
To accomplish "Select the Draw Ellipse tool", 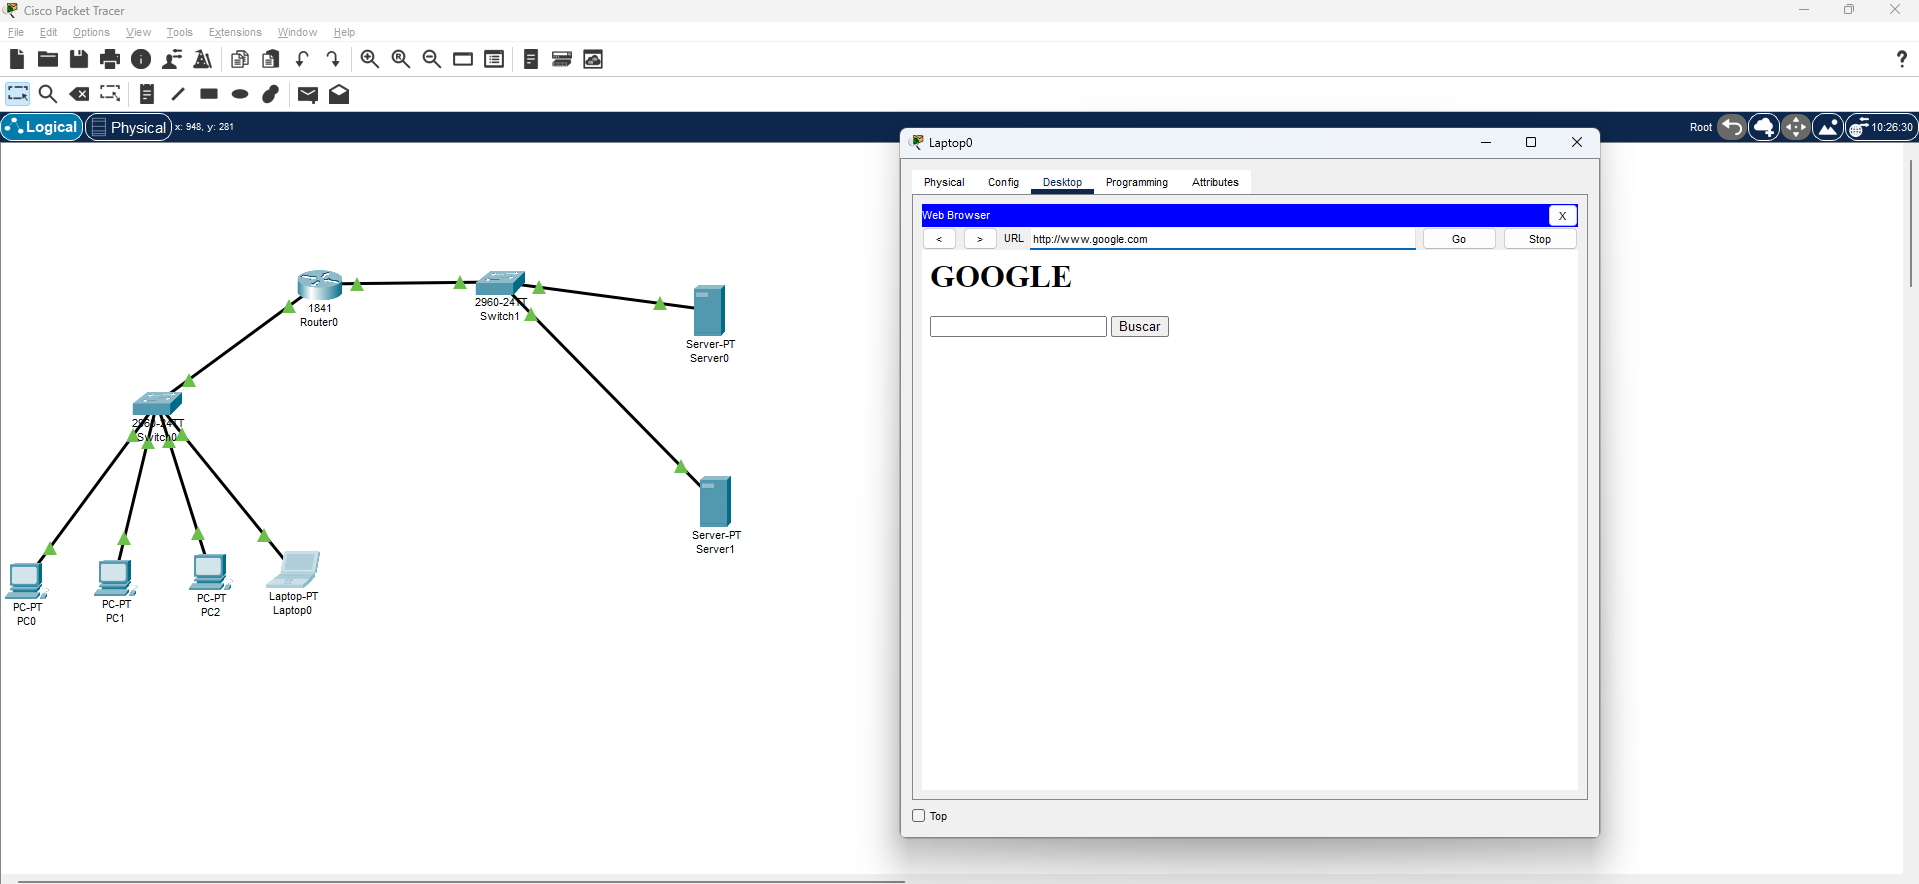I will 240,94.
